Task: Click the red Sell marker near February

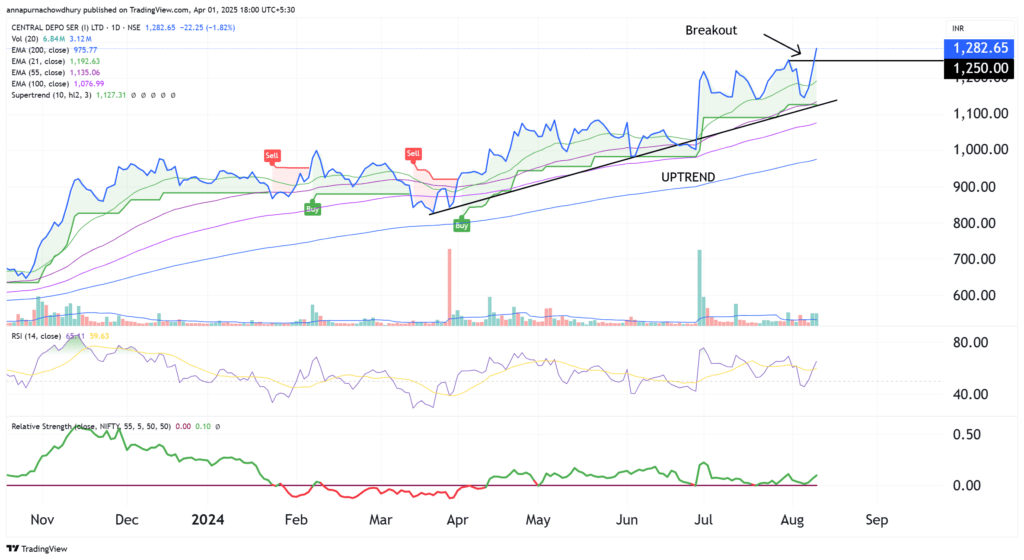Action: pos(272,155)
